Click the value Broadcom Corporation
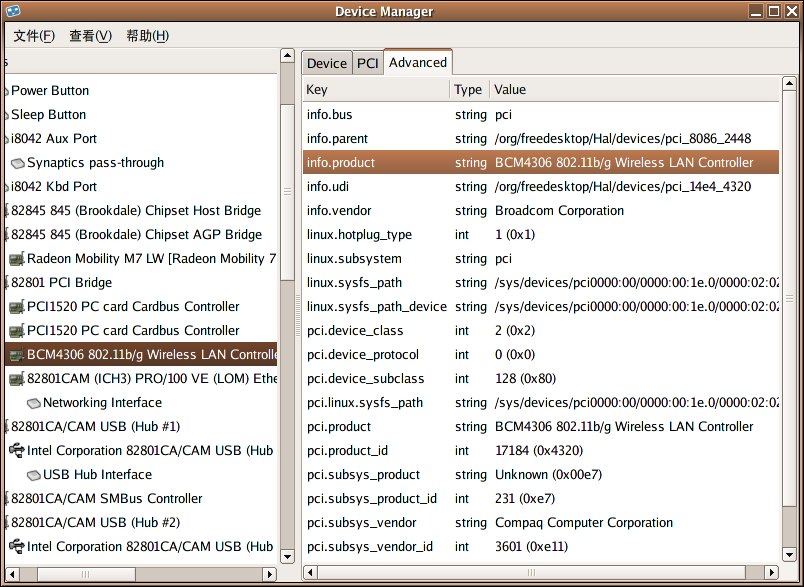 pyautogui.click(x=559, y=211)
